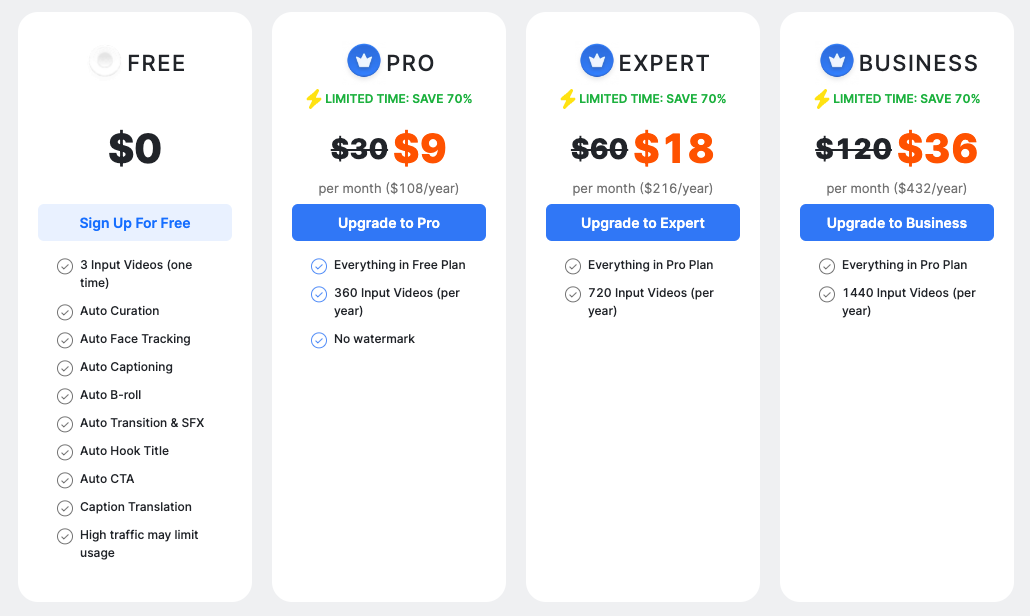The width and height of the screenshot is (1030, 616).
Task: Click the Pro plan crown icon
Action: point(364,62)
